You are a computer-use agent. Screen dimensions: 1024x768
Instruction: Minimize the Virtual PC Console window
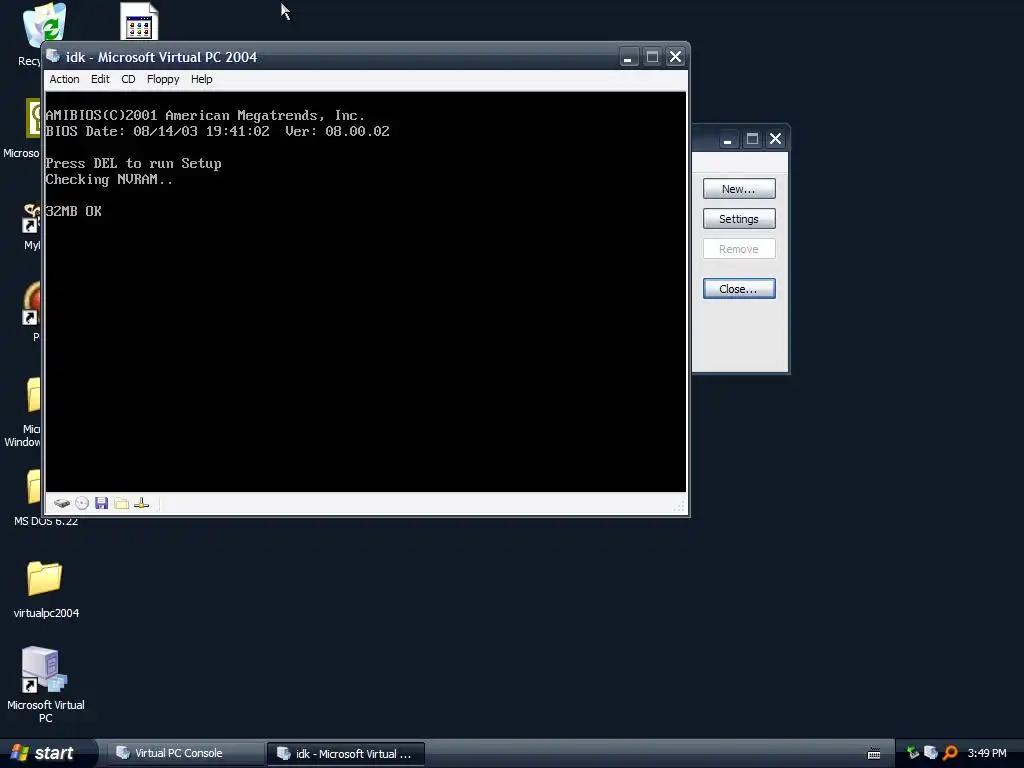click(x=728, y=139)
